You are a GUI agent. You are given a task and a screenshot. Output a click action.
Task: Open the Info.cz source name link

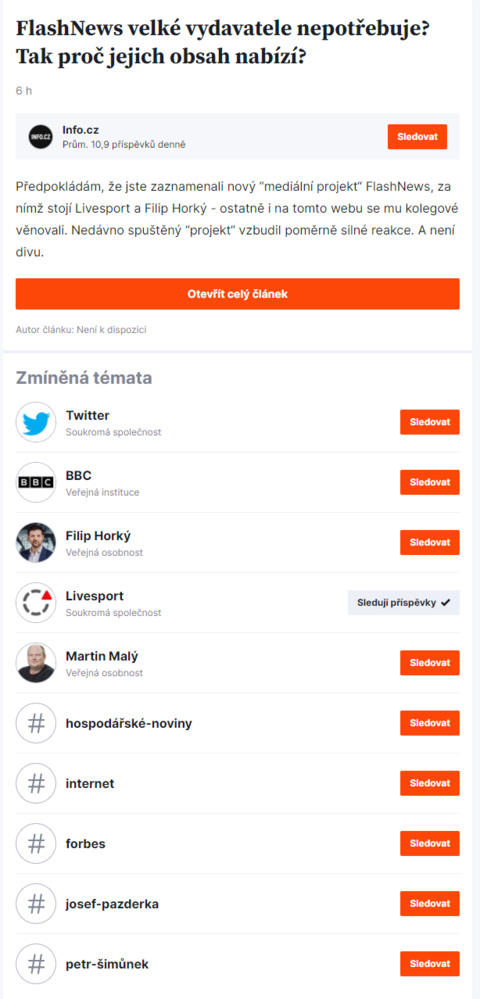click(80, 131)
